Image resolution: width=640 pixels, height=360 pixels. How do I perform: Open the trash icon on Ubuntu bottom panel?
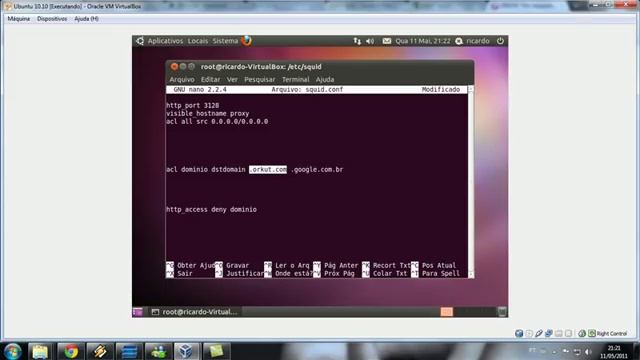(502, 312)
